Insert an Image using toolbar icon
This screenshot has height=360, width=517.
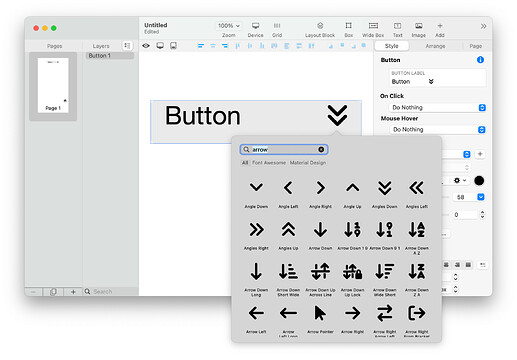click(x=419, y=26)
